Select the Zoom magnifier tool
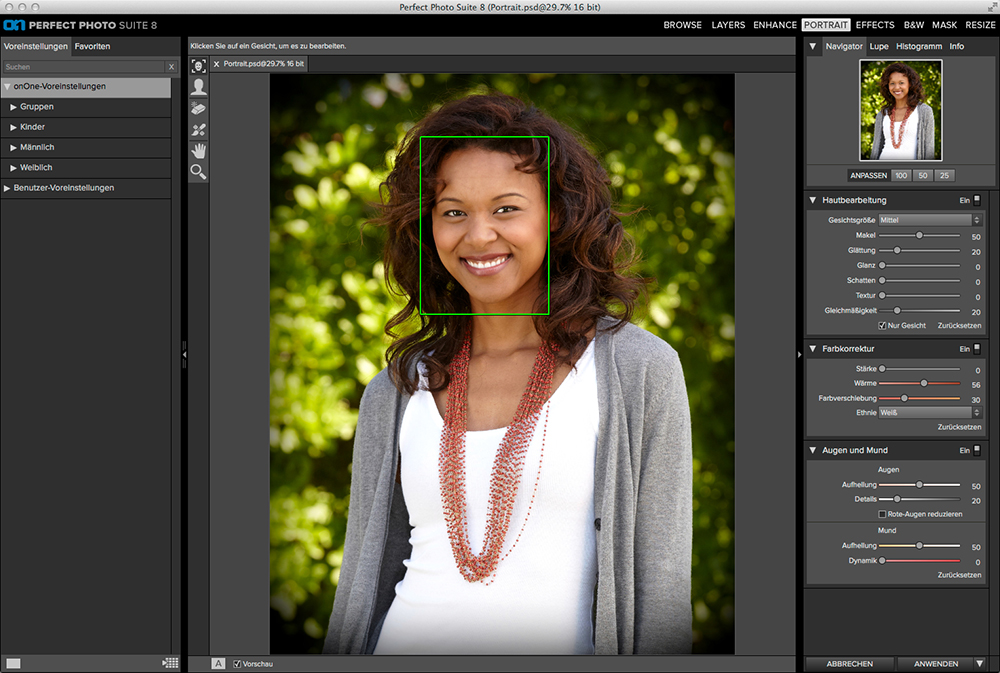 pyautogui.click(x=198, y=172)
